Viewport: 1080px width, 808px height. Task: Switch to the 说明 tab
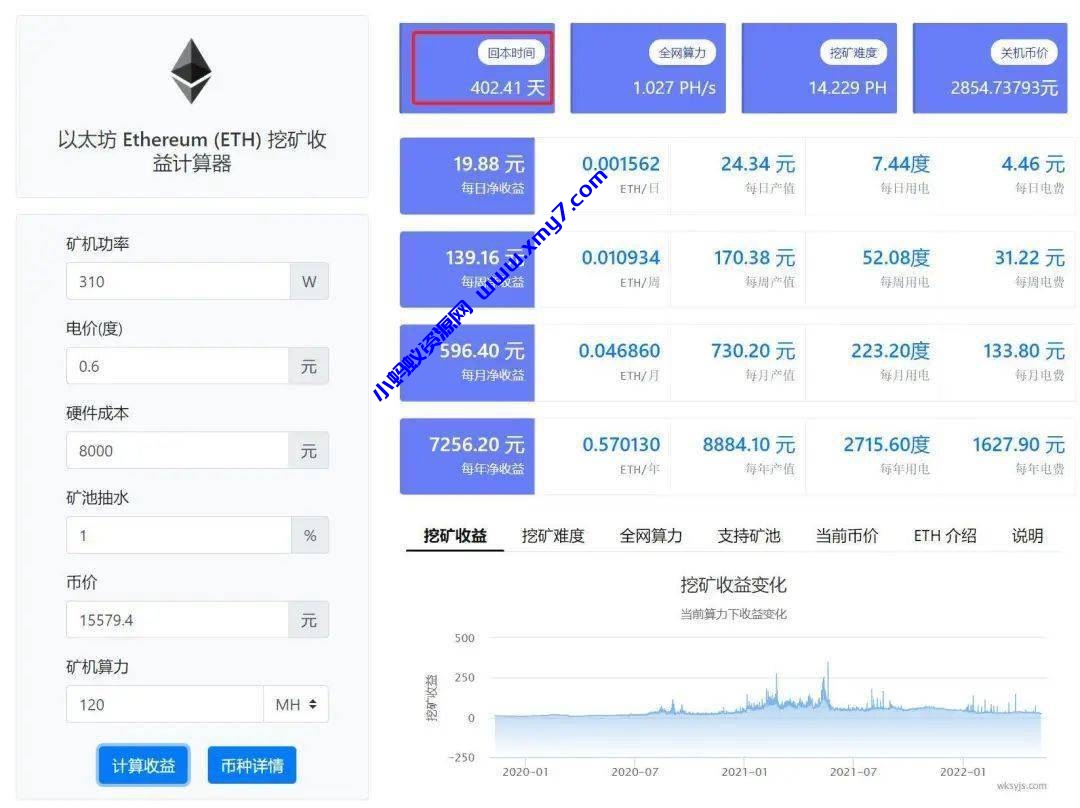click(1027, 535)
